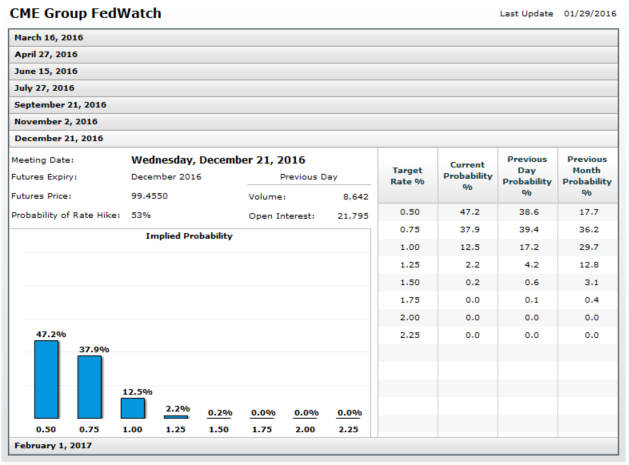
Task: Select the Target Rate % column header
Action: point(408,176)
